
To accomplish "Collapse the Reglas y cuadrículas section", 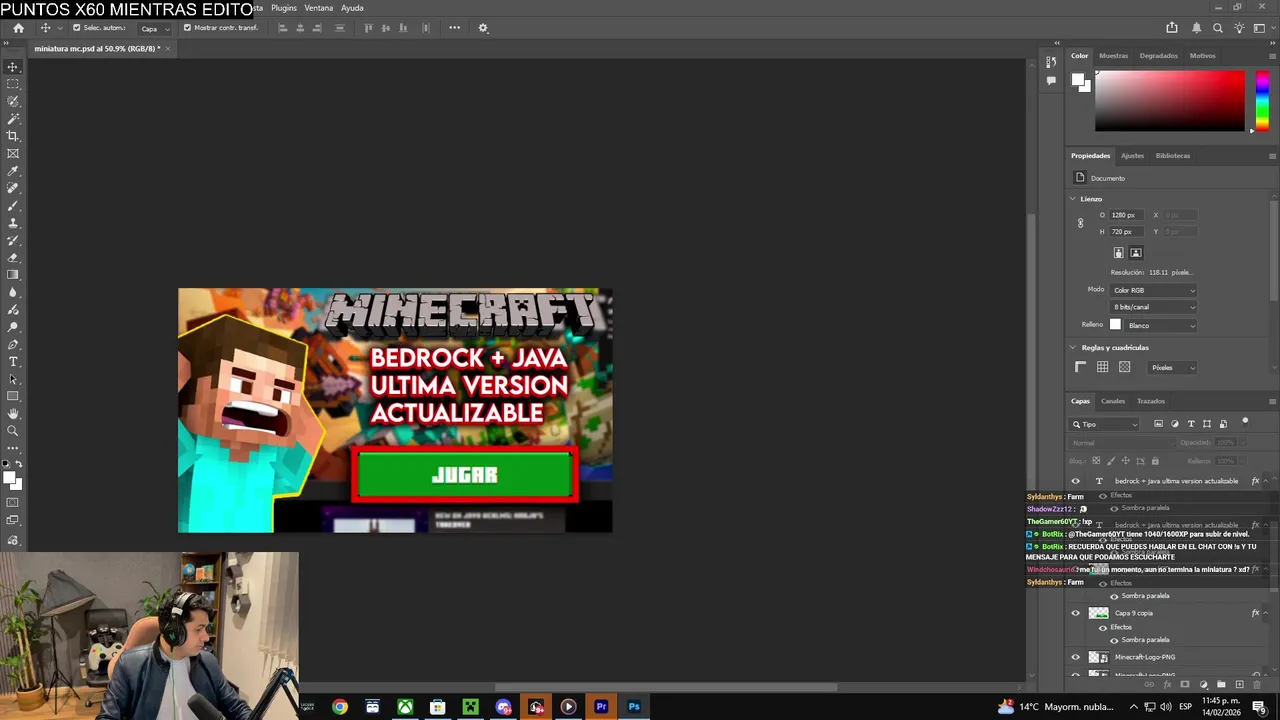I will [x=1073, y=348].
